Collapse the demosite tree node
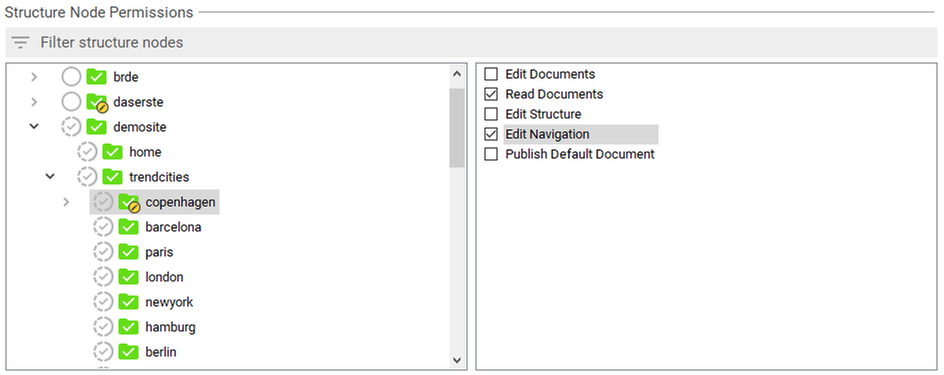944x375 pixels. 34,127
